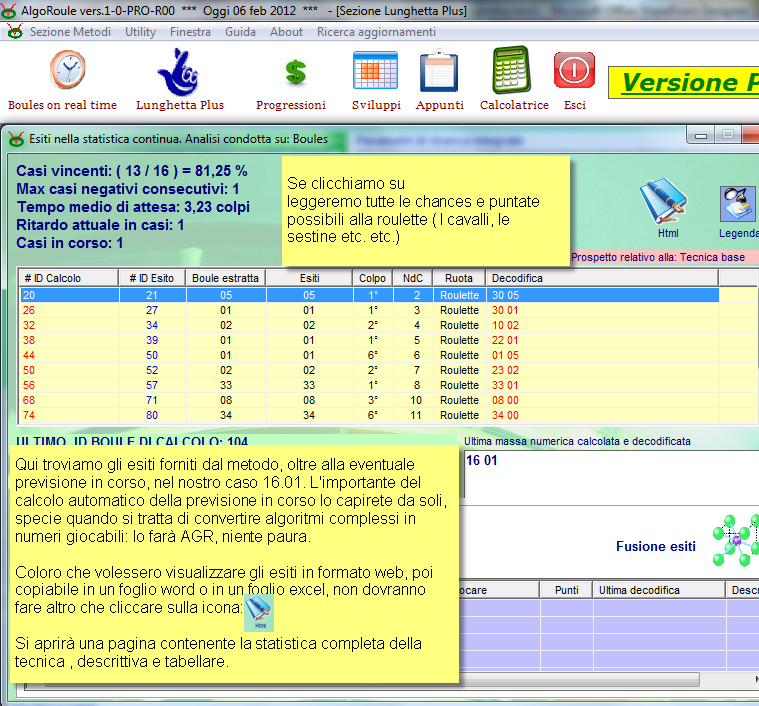Open the Legenda icon
The height and width of the screenshot is (706, 759).
[x=737, y=204]
